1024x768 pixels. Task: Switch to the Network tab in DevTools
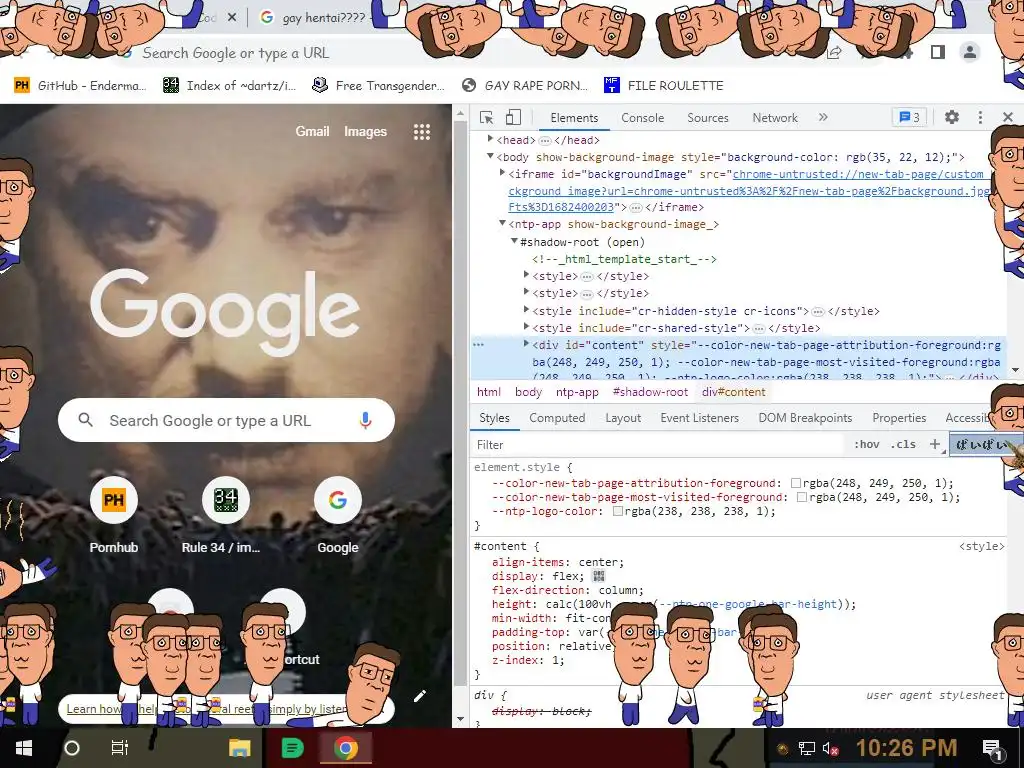coord(775,118)
